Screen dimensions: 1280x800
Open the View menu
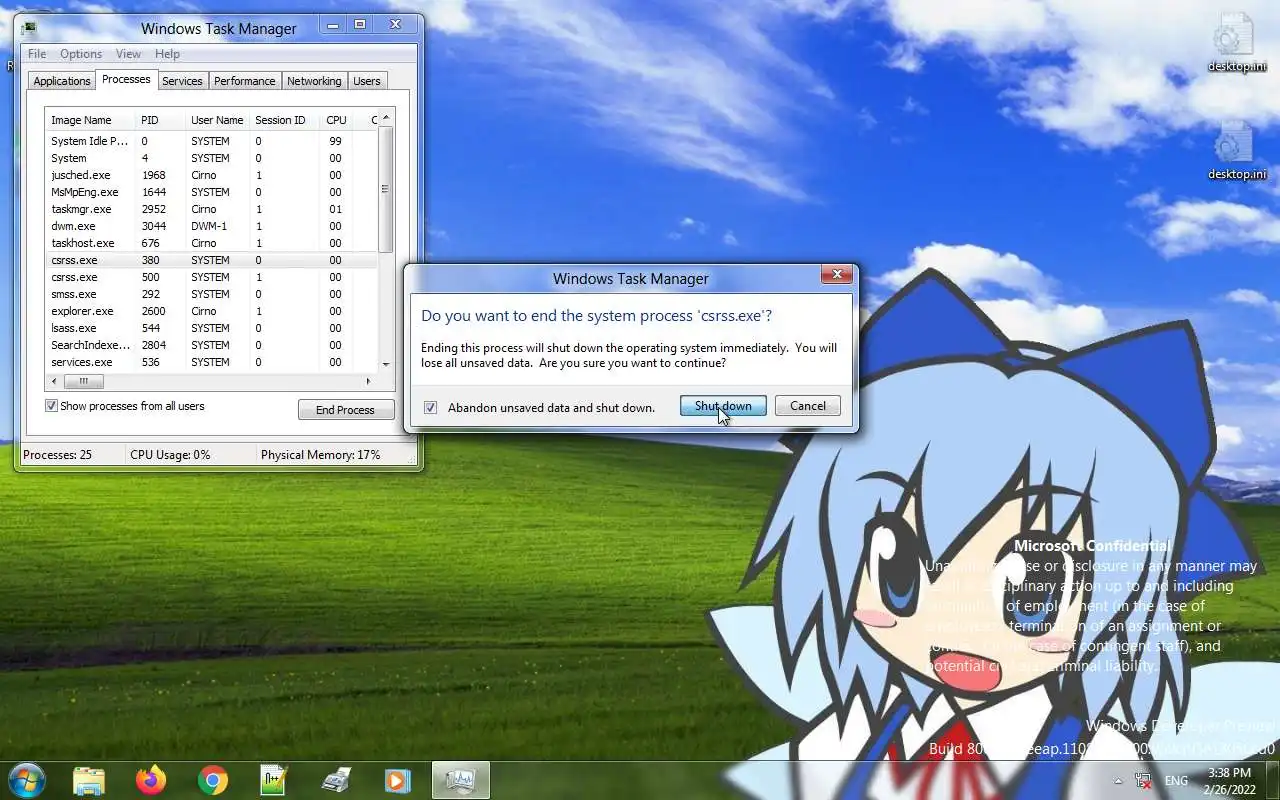click(x=128, y=54)
